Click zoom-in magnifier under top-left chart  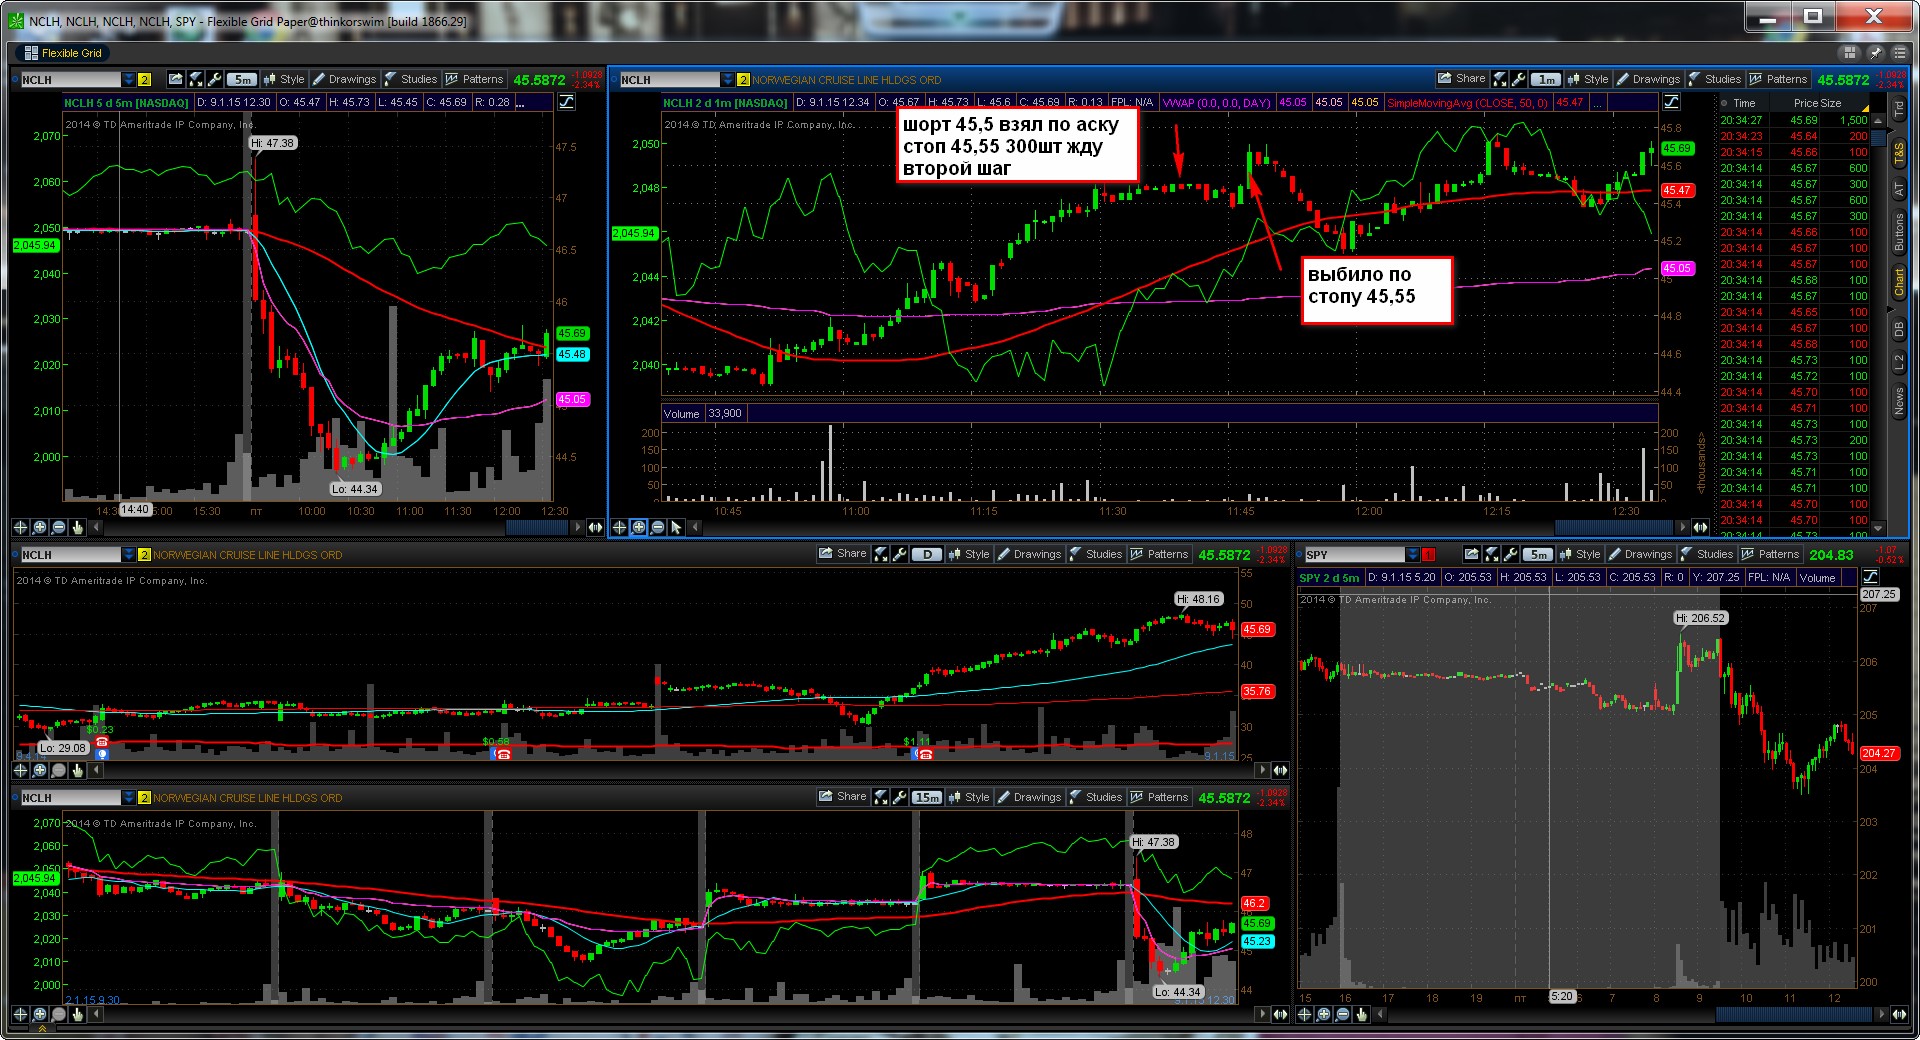click(x=40, y=527)
